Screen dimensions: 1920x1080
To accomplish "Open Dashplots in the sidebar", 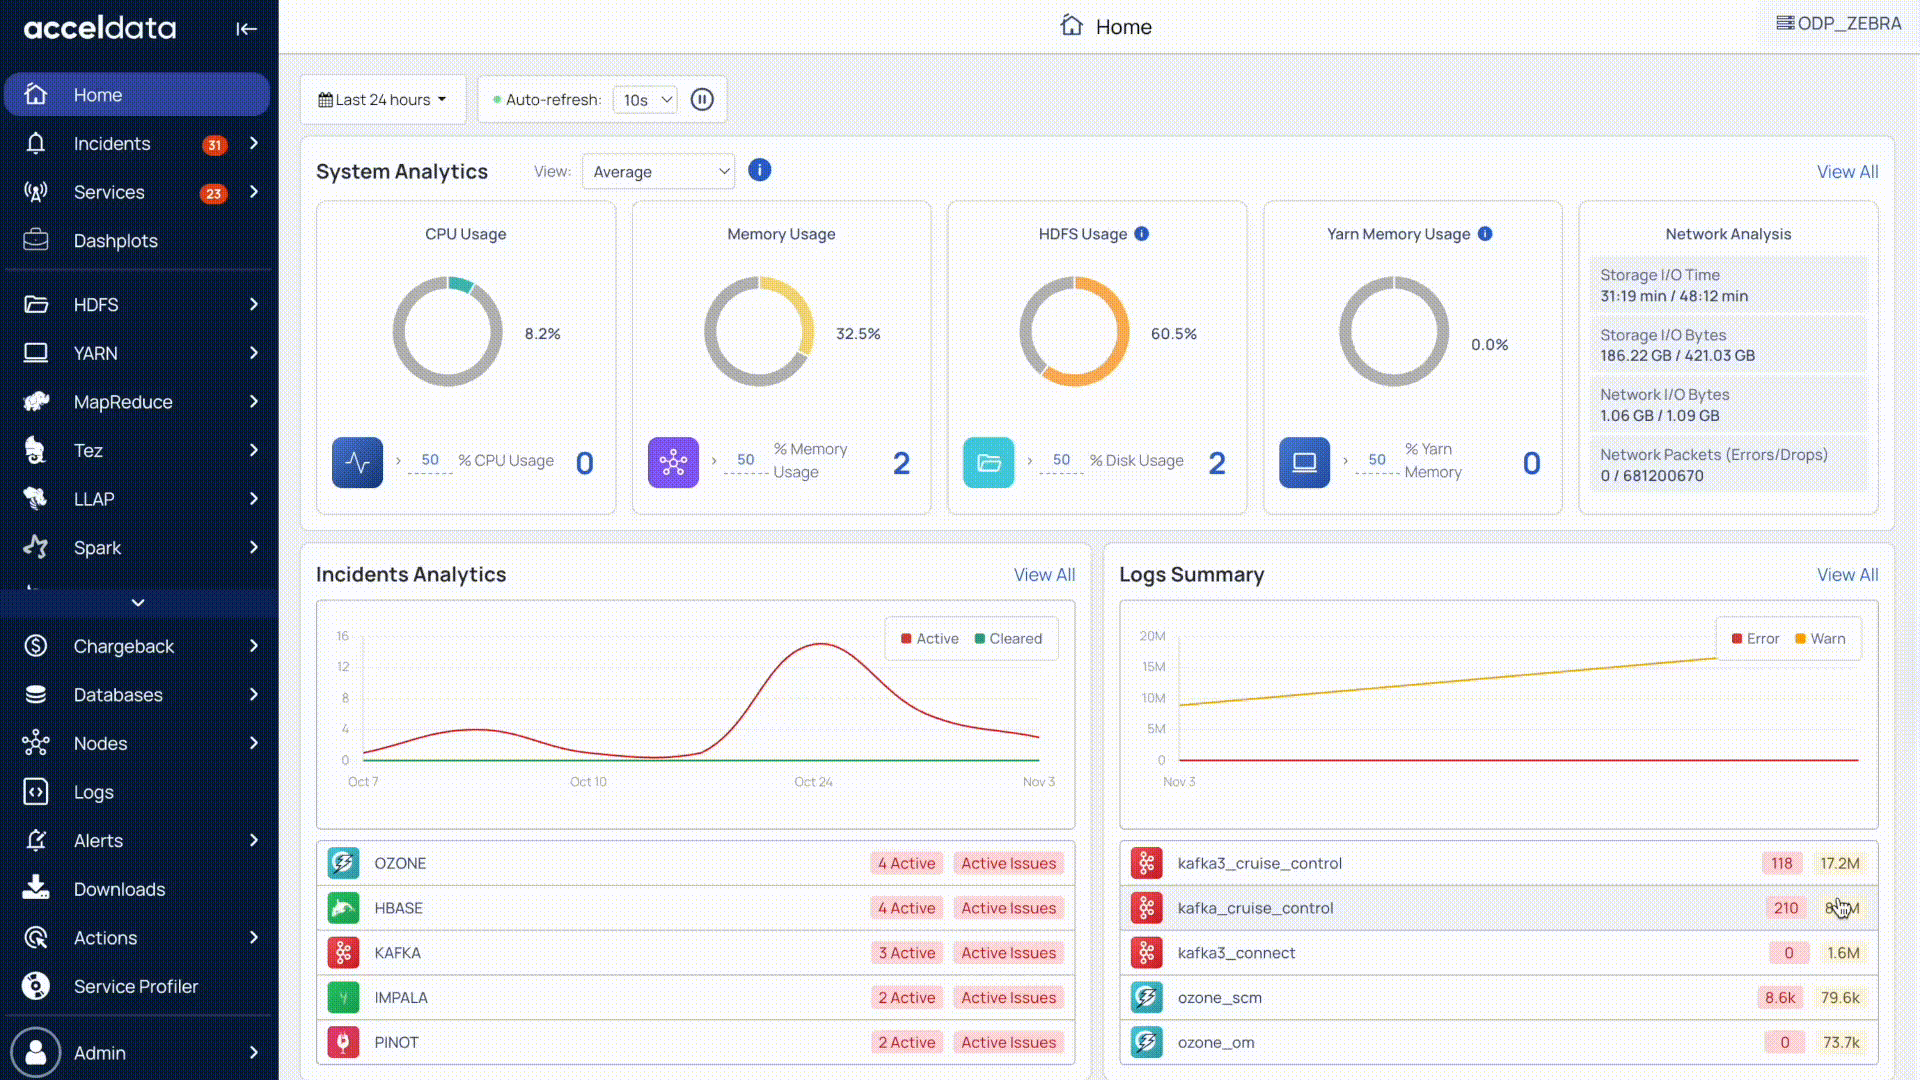I will click(115, 241).
